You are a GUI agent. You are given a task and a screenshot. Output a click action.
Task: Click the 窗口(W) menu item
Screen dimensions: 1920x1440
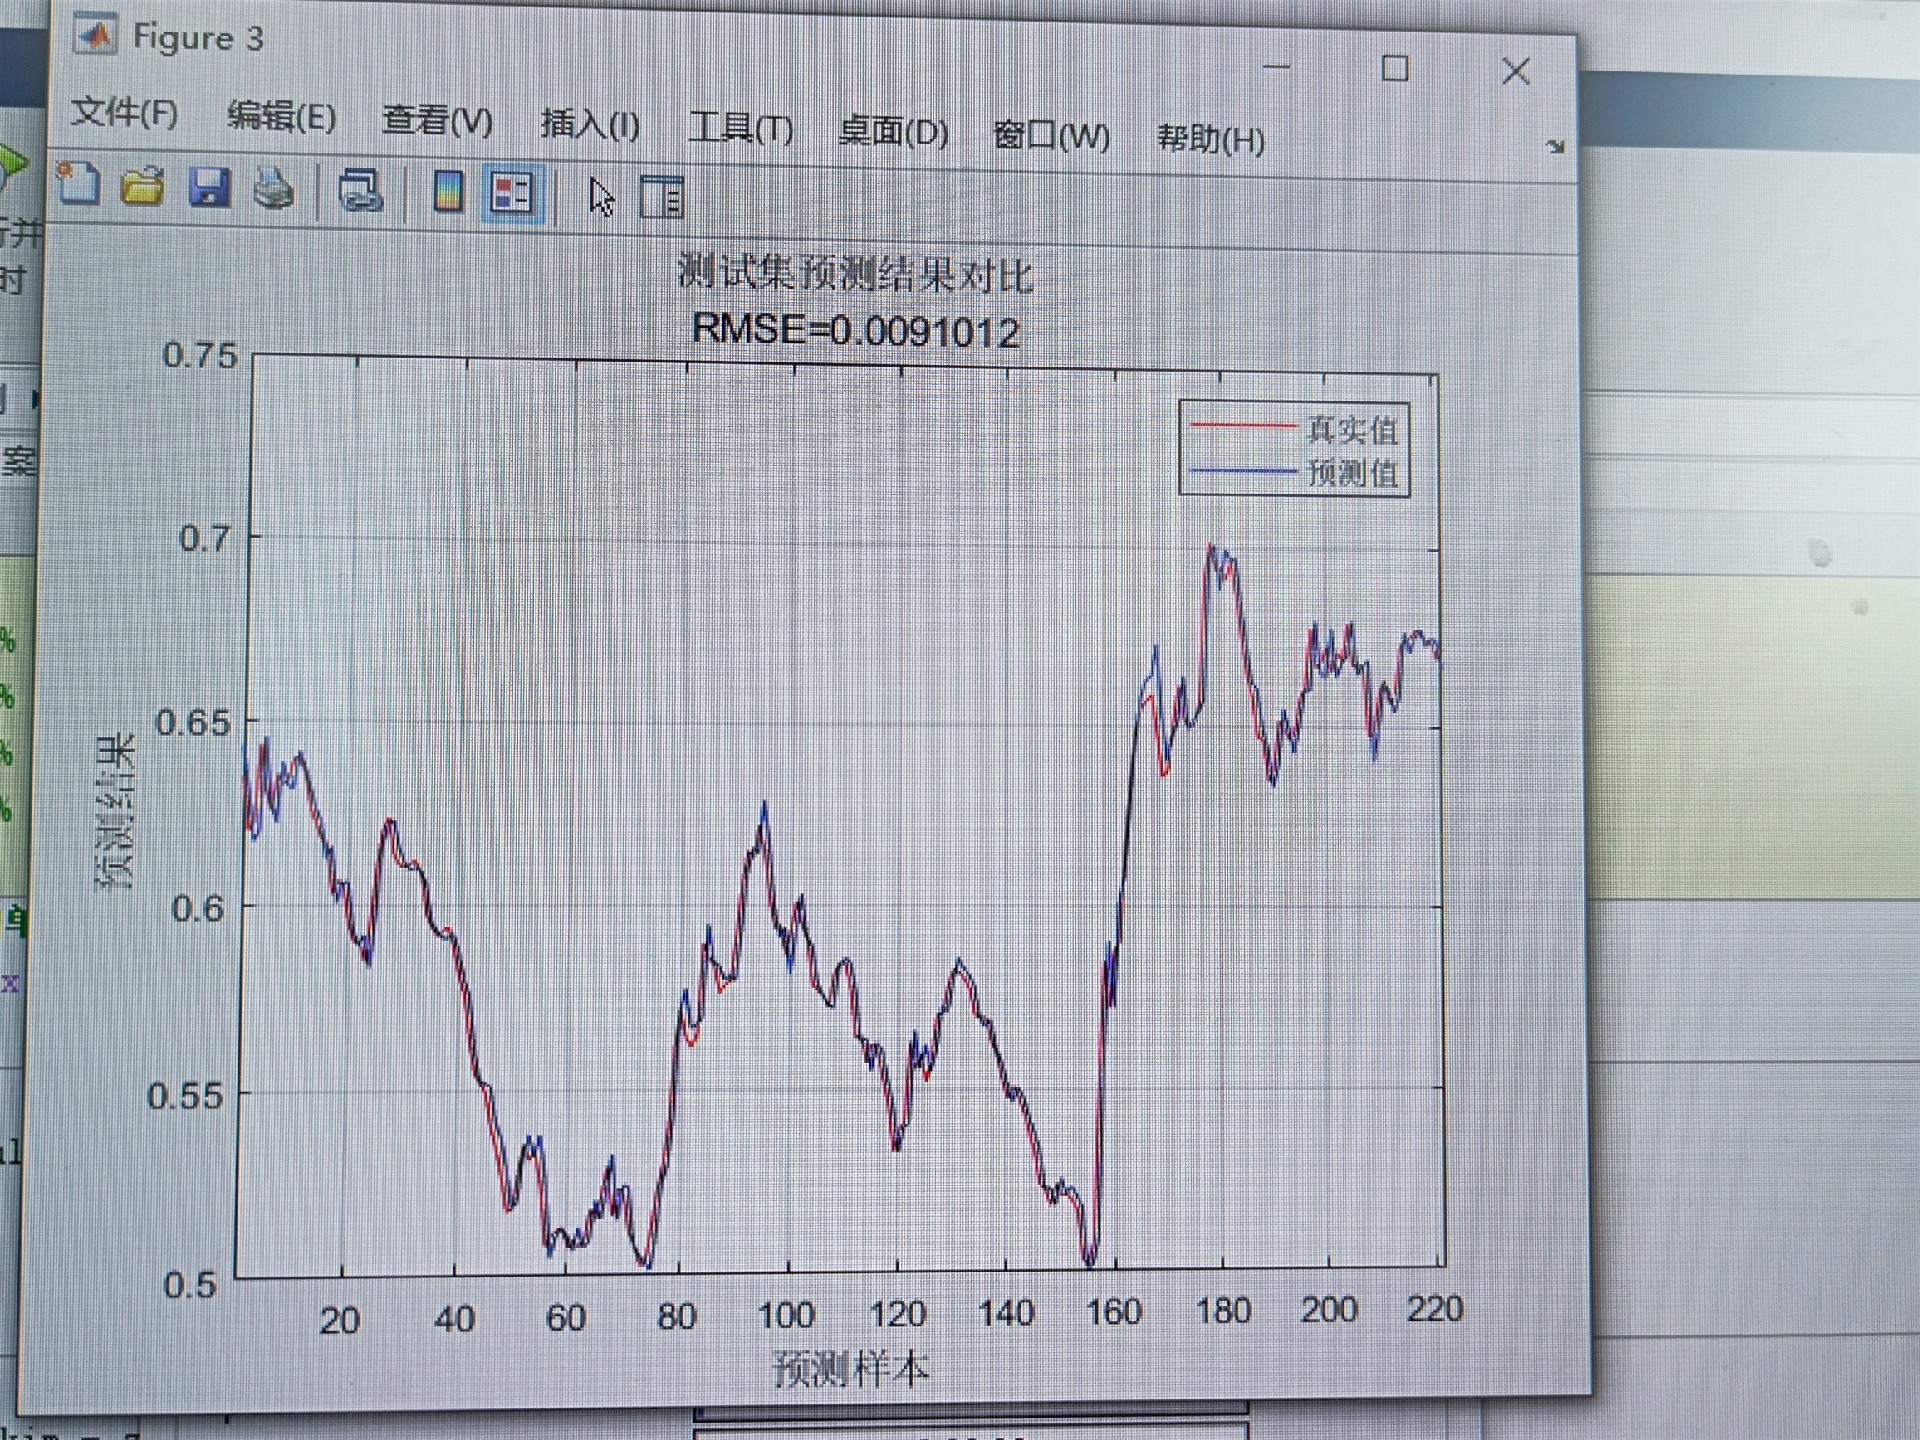[1051, 136]
